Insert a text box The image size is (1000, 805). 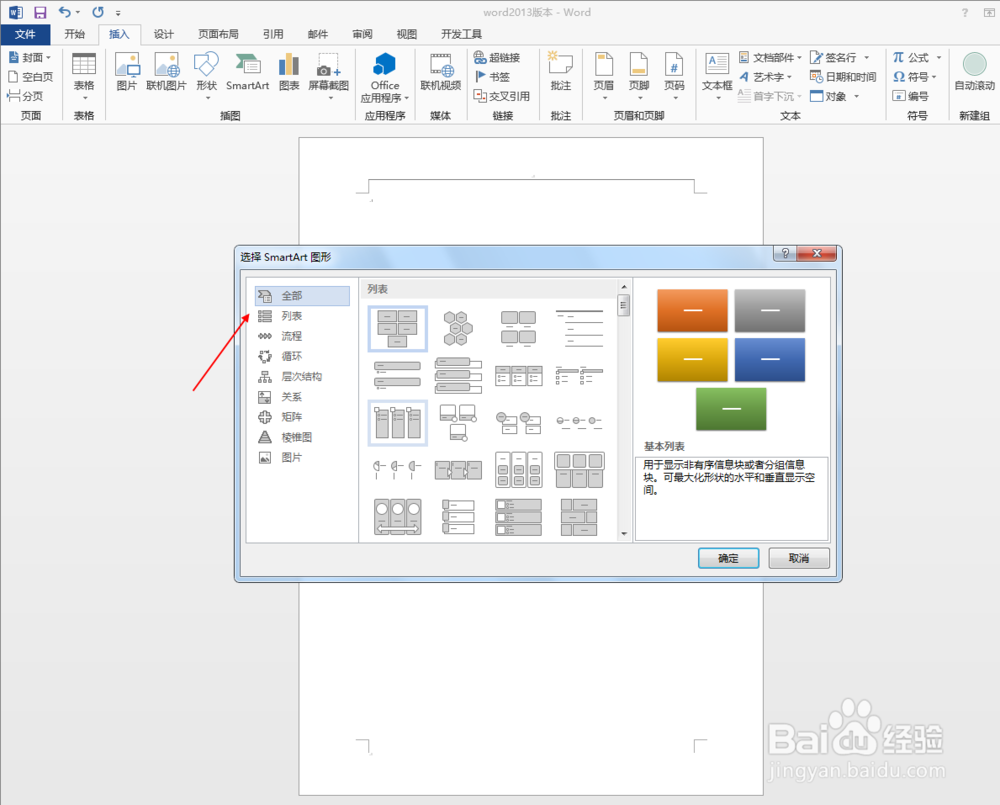pyautogui.click(x=717, y=76)
